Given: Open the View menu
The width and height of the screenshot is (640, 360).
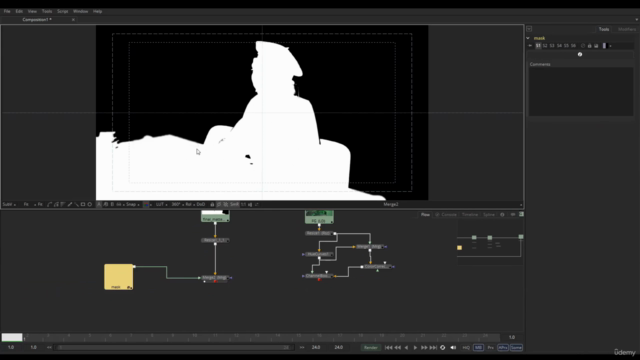Looking at the screenshot, I should coord(32,11).
